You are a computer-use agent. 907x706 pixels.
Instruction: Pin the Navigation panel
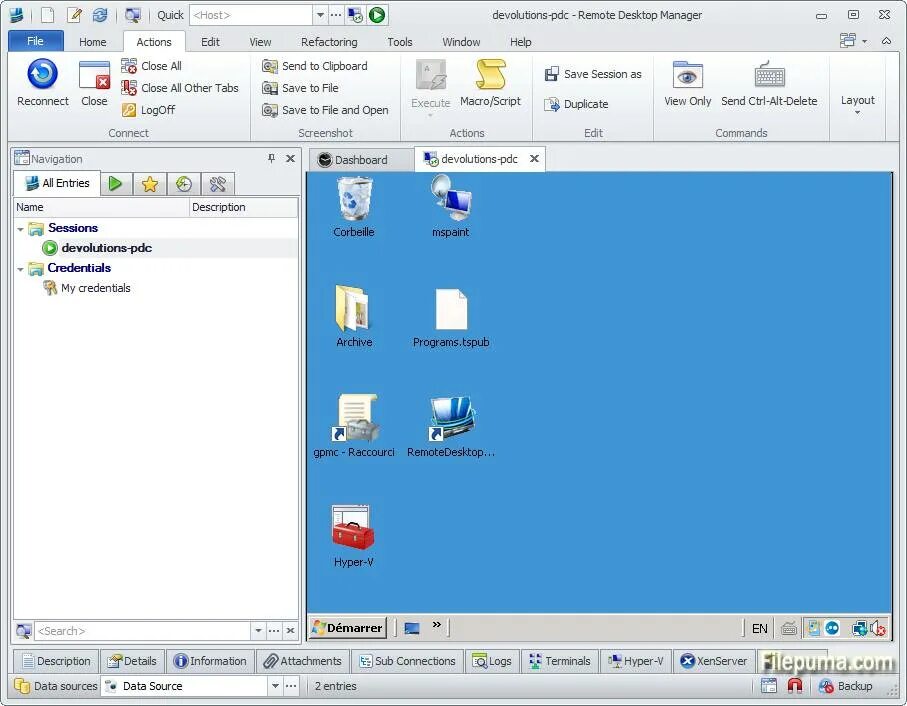[x=271, y=158]
